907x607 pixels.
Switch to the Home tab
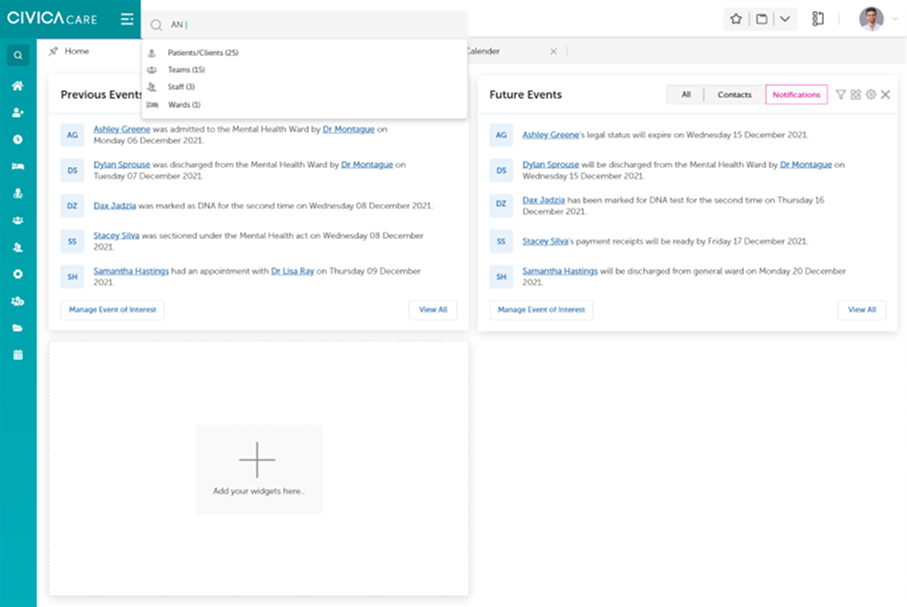coord(76,51)
